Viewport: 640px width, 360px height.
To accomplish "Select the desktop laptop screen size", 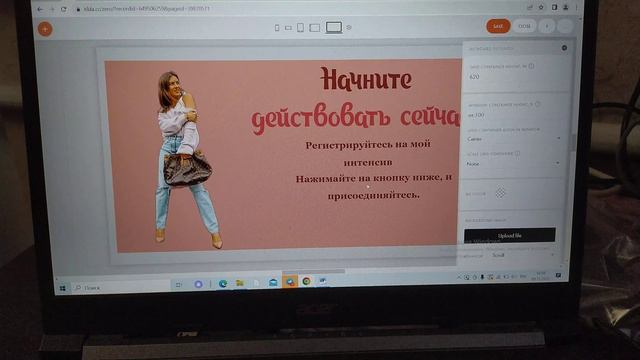I will point(334,27).
